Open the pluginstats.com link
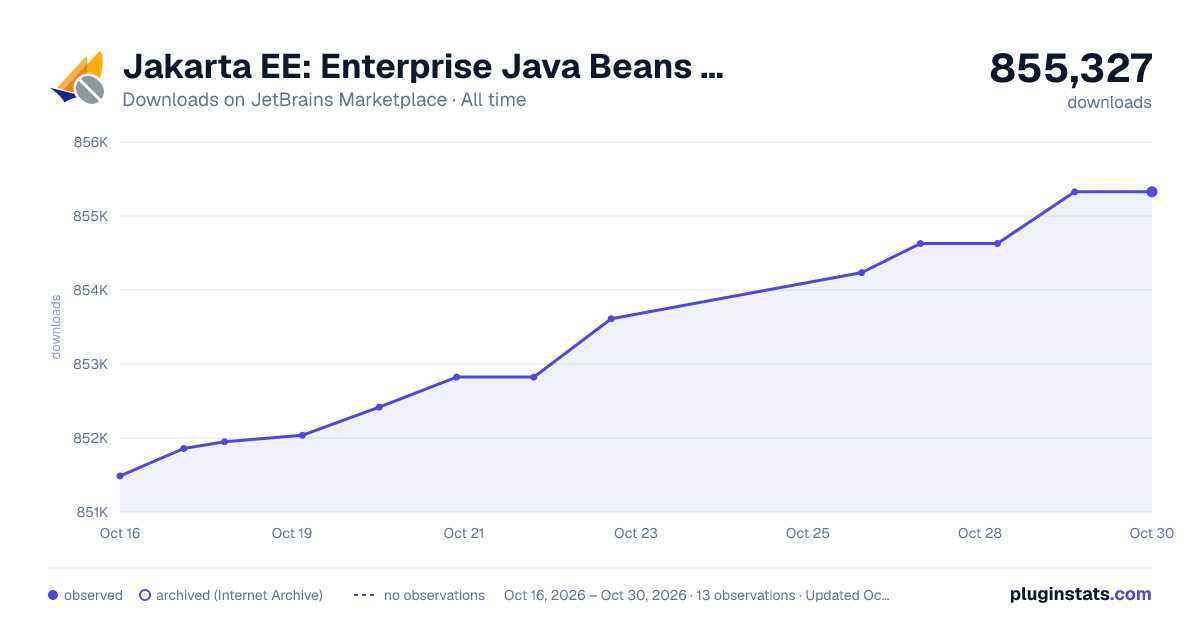The width and height of the screenshot is (1200, 630). [1080, 594]
